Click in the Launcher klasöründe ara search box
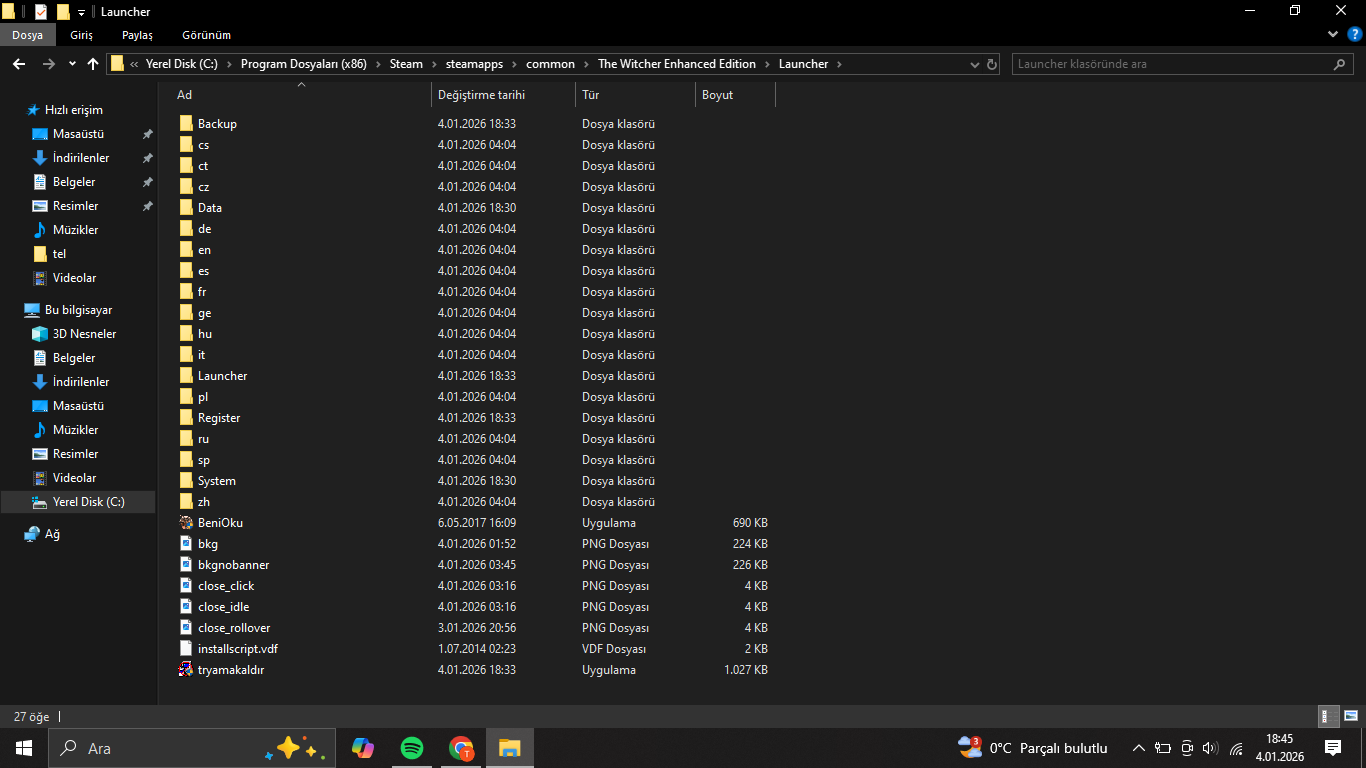 1183,64
